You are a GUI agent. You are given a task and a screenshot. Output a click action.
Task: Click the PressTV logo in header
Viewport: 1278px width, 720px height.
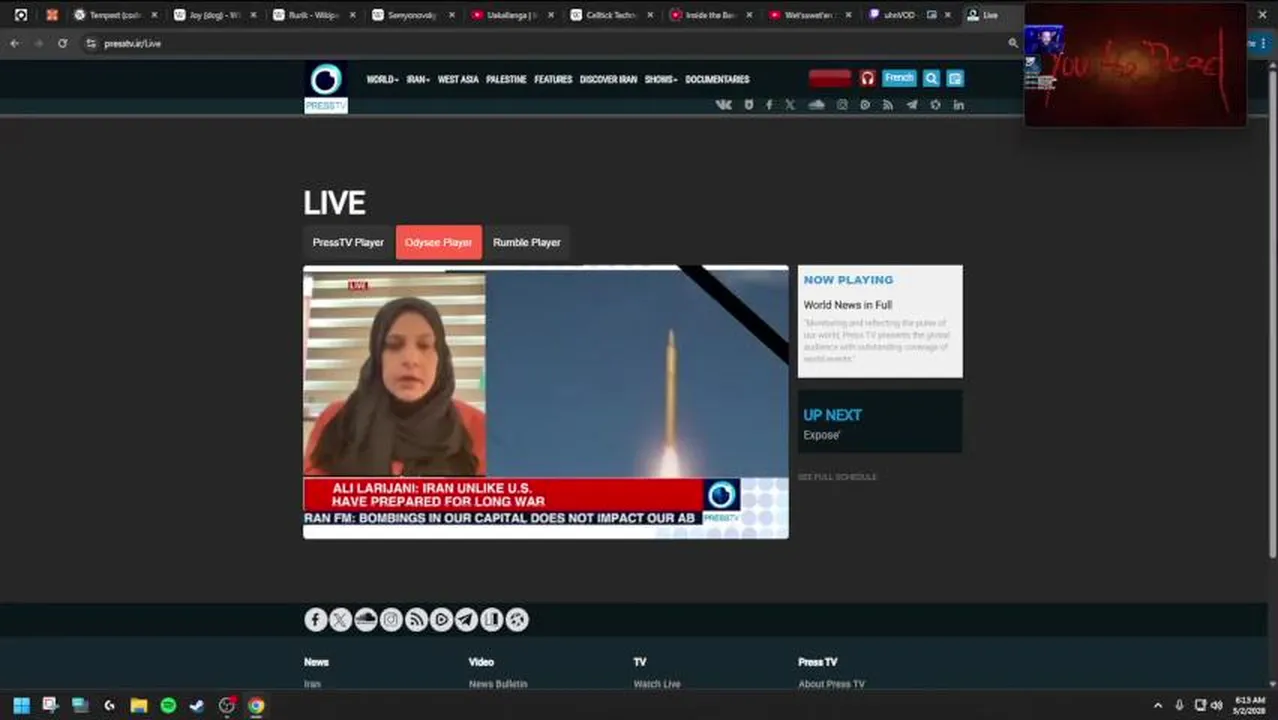click(x=326, y=88)
